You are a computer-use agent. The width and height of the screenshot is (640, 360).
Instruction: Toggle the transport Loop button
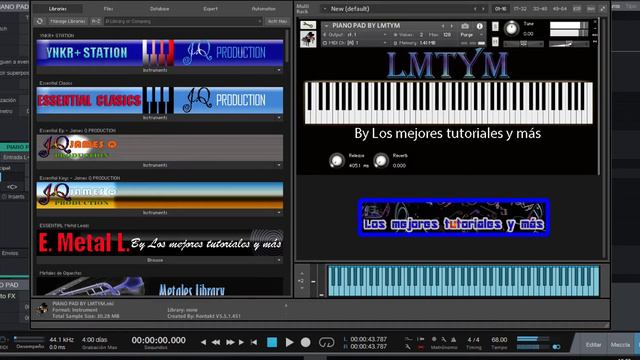click(x=326, y=342)
